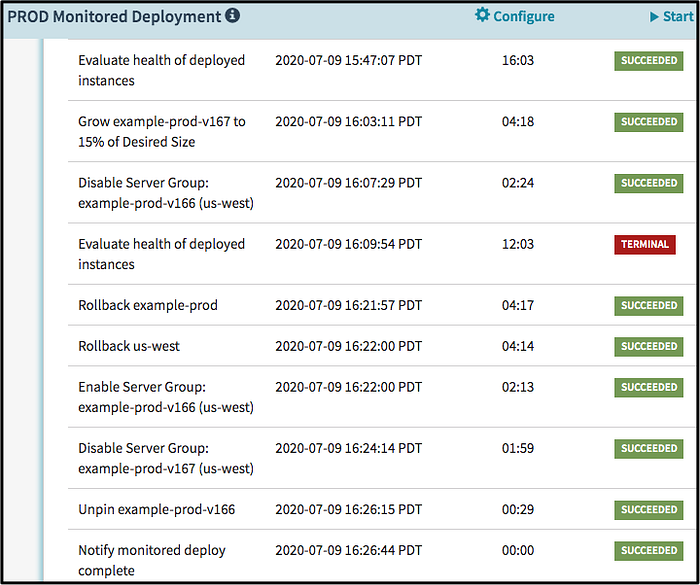
Task: Click SUCCEEDED badge for Rollback example-prod
Action: (x=649, y=305)
